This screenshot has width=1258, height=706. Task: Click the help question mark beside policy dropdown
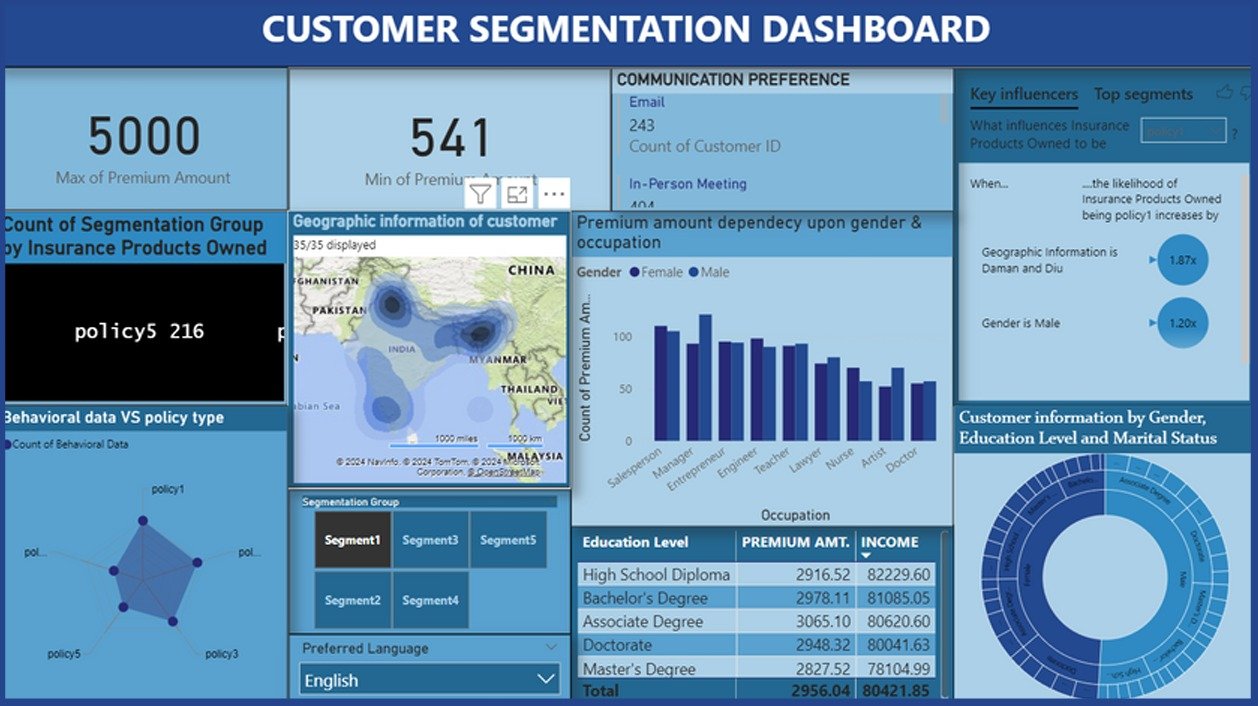pos(1235,132)
